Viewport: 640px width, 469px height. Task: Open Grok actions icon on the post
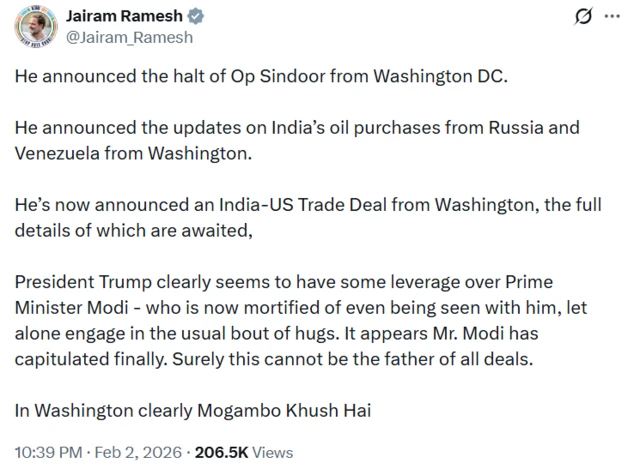coord(580,17)
